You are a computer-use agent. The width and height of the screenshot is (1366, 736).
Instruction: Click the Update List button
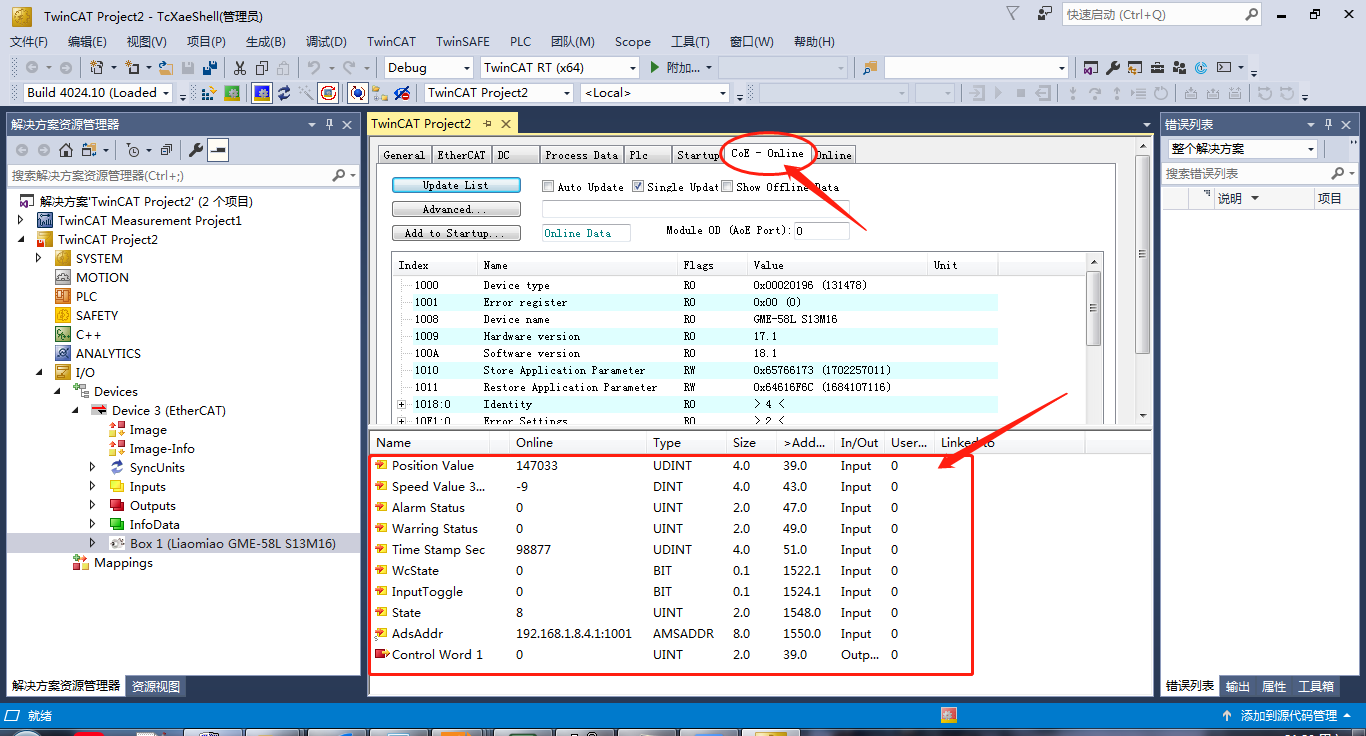pyautogui.click(x=456, y=185)
